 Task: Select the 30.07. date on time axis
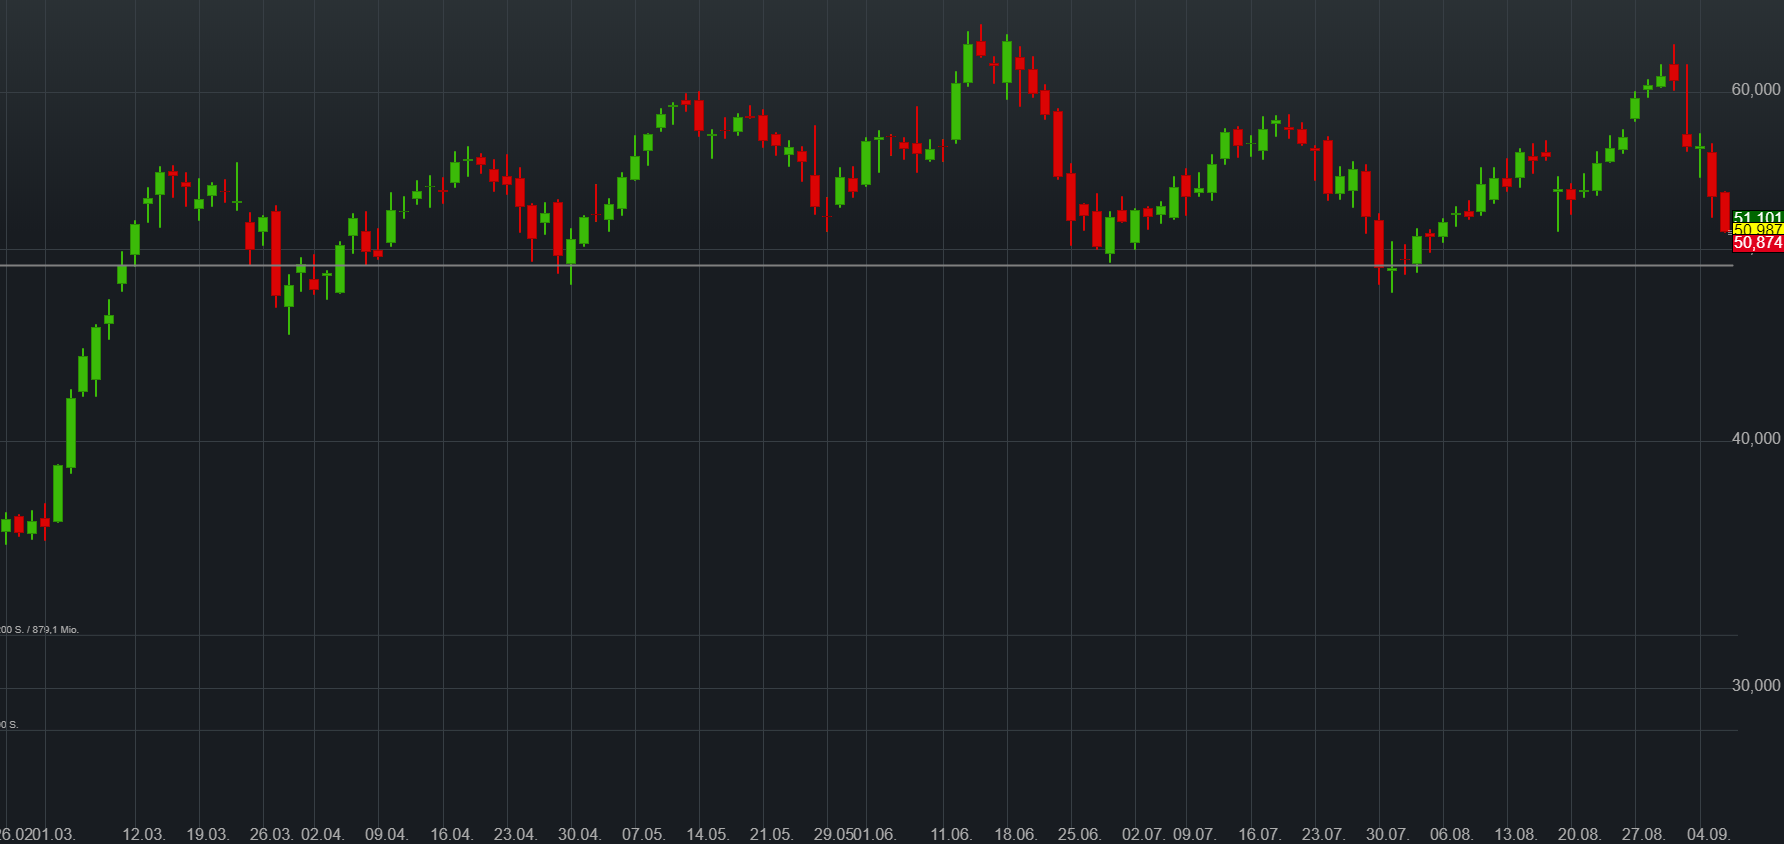tap(1387, 834)
